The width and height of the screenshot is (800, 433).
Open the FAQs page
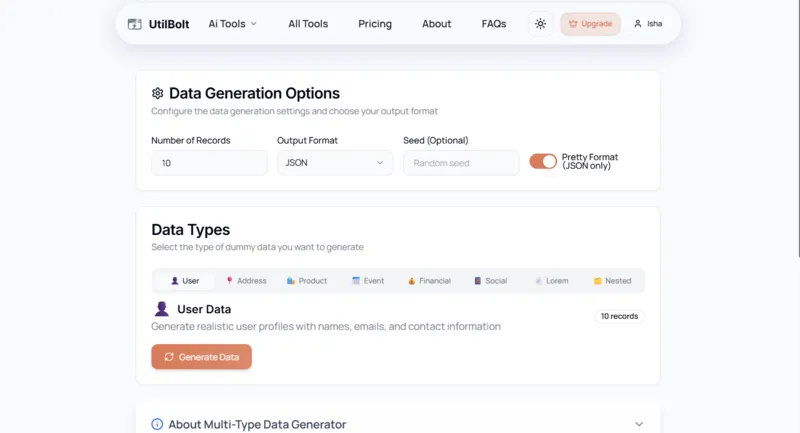tap(494, 24)
